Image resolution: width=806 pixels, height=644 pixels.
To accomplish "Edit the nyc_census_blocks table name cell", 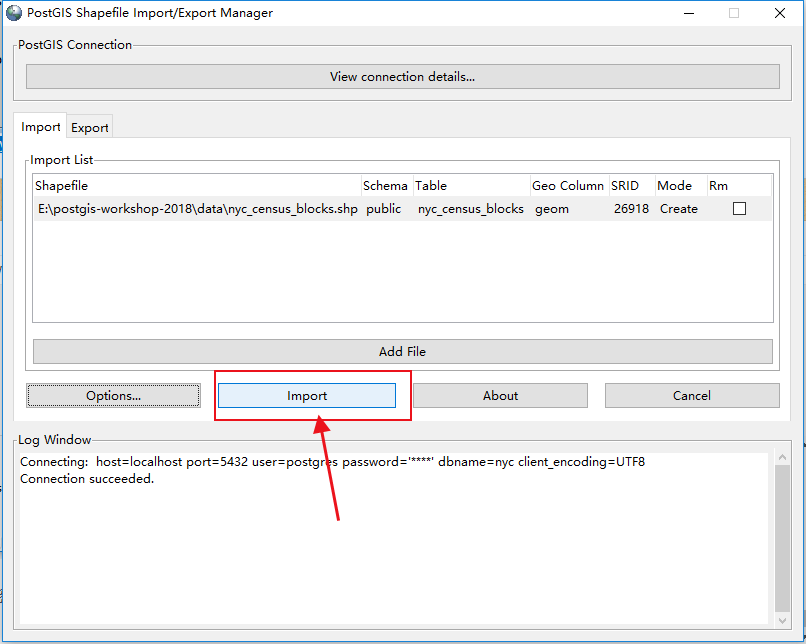I will pos(470,209).
